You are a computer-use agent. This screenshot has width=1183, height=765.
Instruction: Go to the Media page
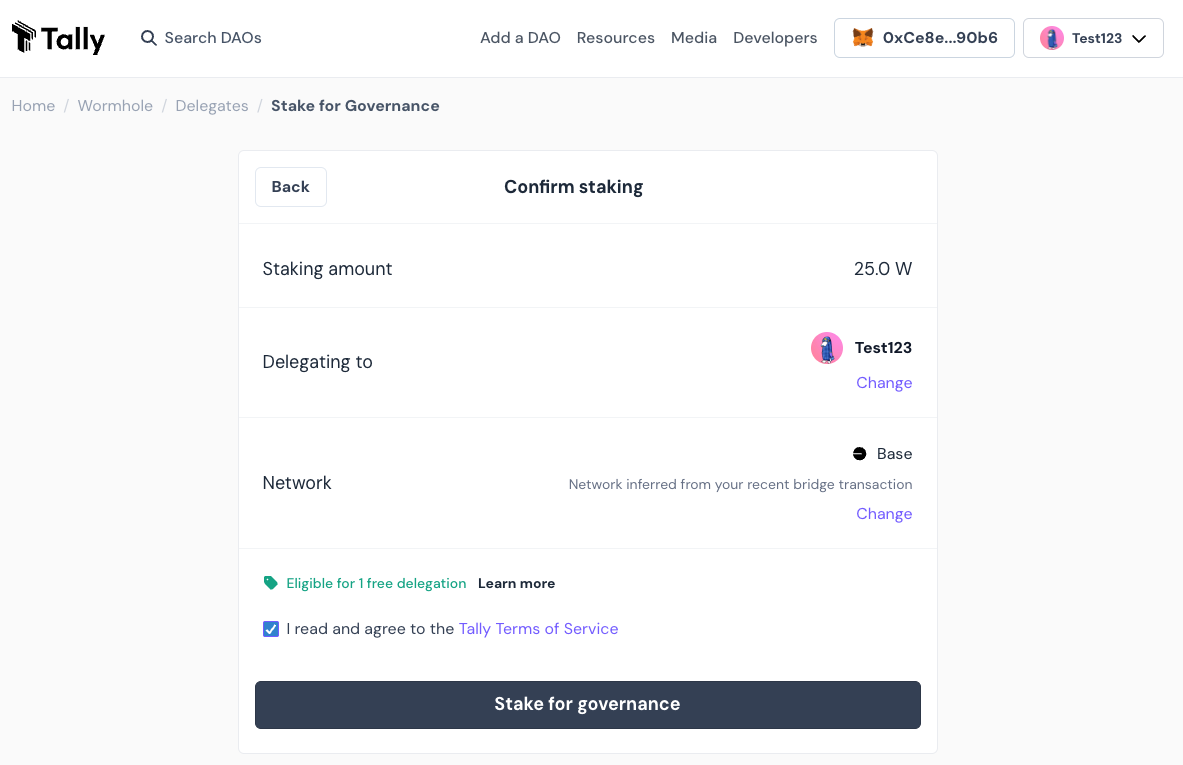(x=694, y=38)
